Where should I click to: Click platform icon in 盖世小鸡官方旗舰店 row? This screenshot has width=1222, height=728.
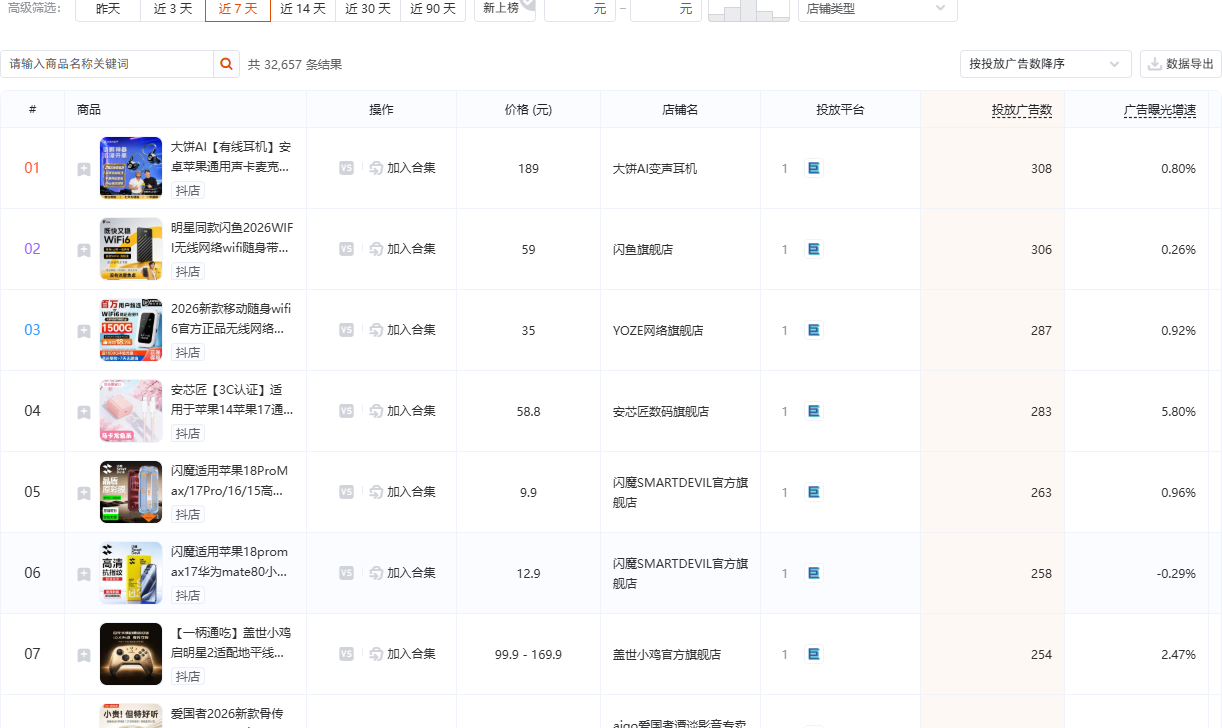(814, 654)
